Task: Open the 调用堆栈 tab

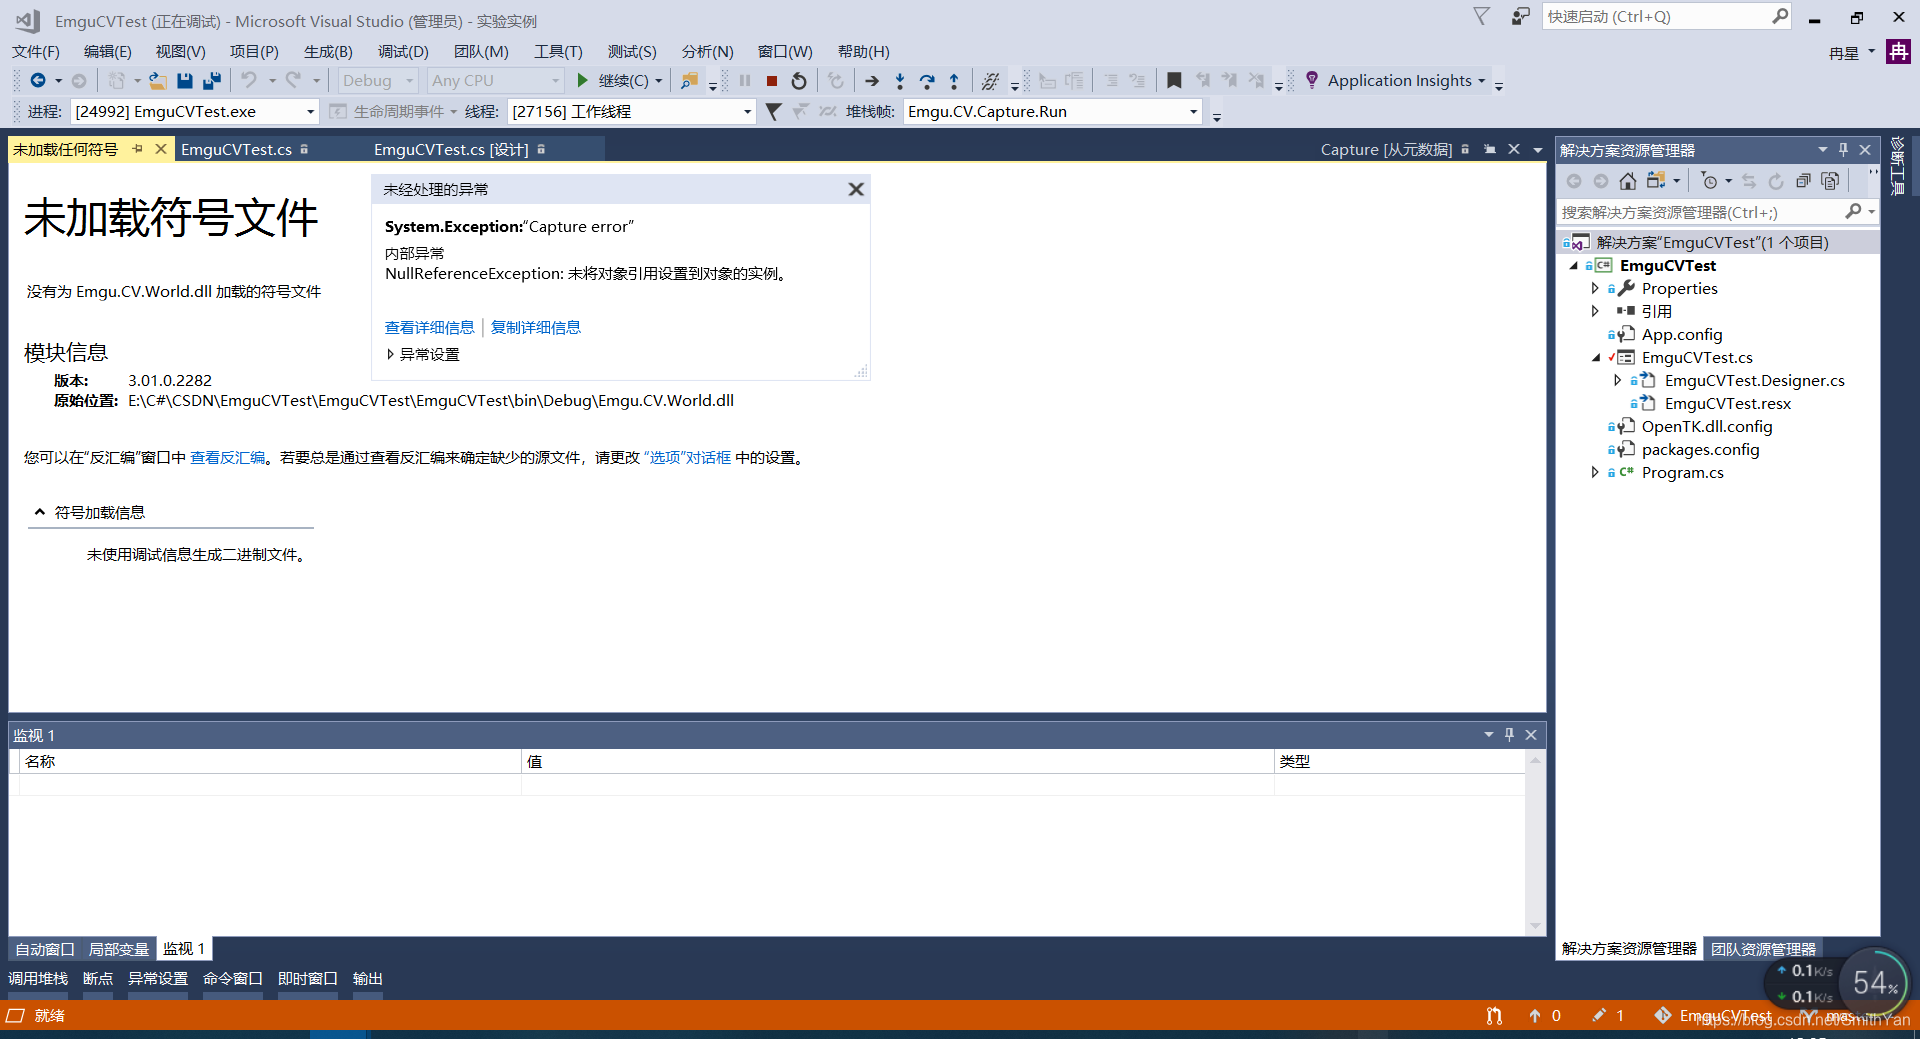Action: [x=38, y=978]
